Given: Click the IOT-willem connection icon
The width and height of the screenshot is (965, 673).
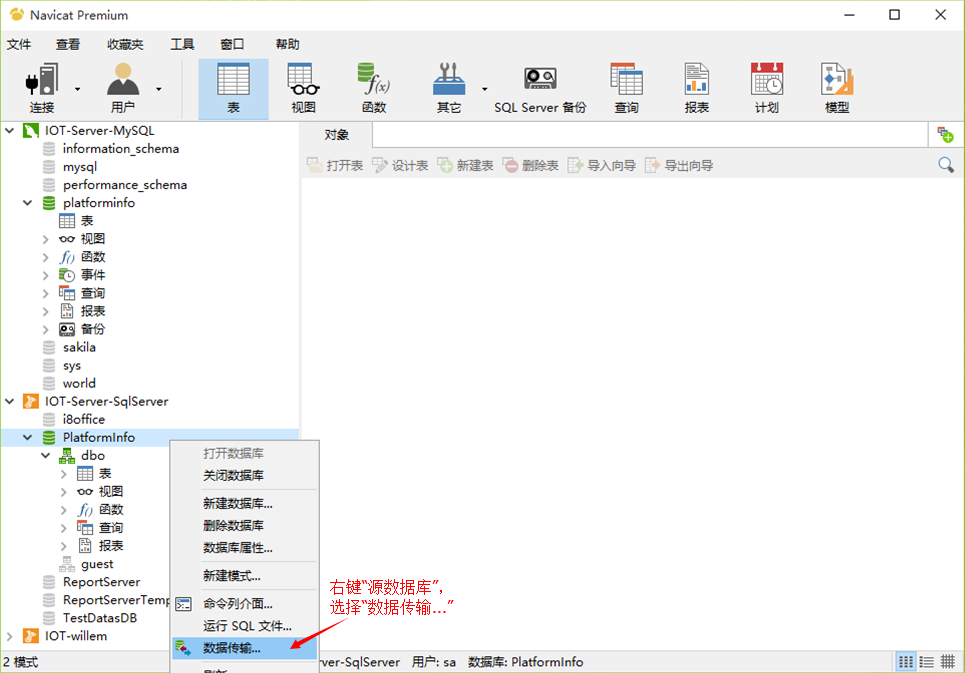Looking at the screenshot, I should tap(31, 635).
